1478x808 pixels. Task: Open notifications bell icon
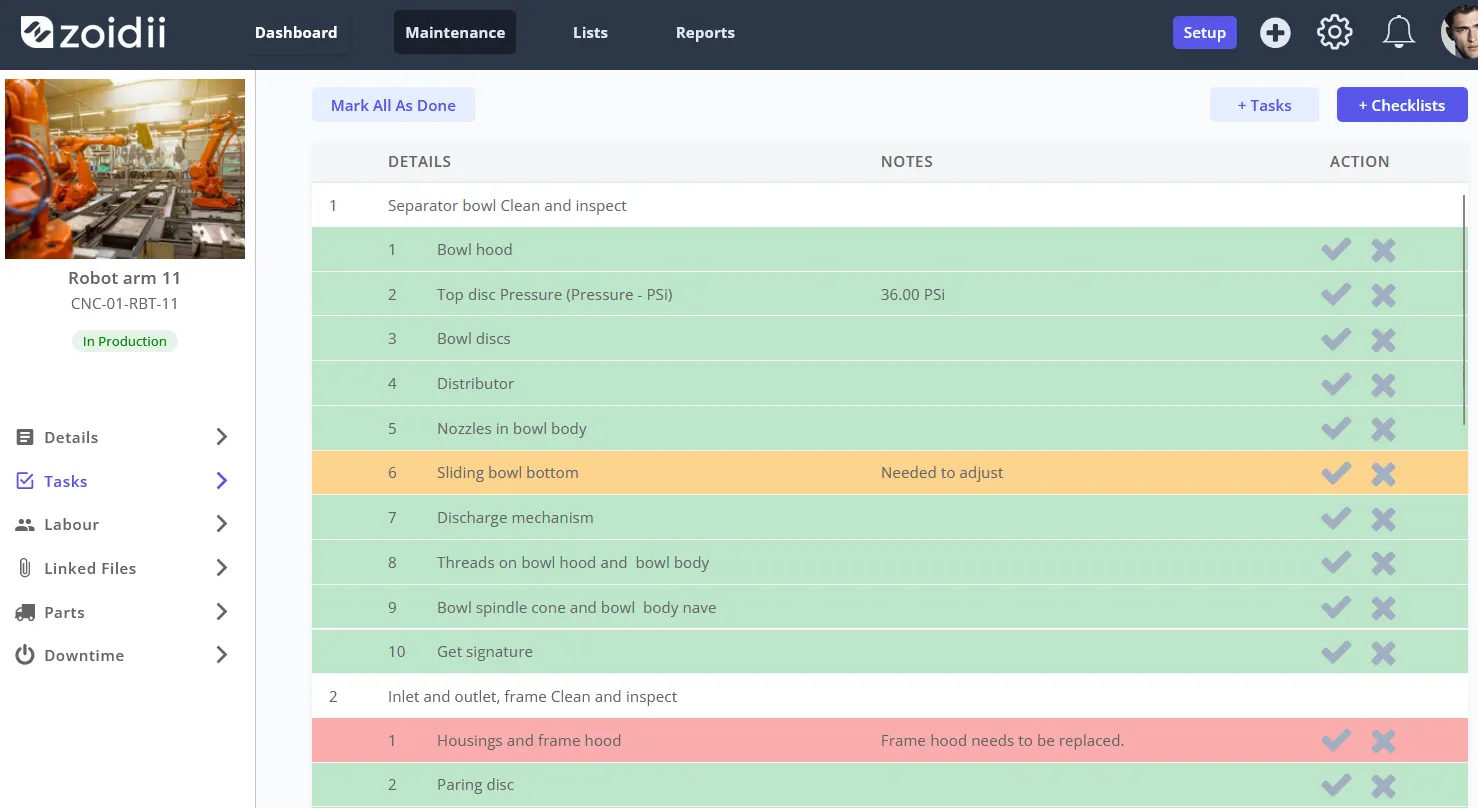click(x=1398, y=33)
